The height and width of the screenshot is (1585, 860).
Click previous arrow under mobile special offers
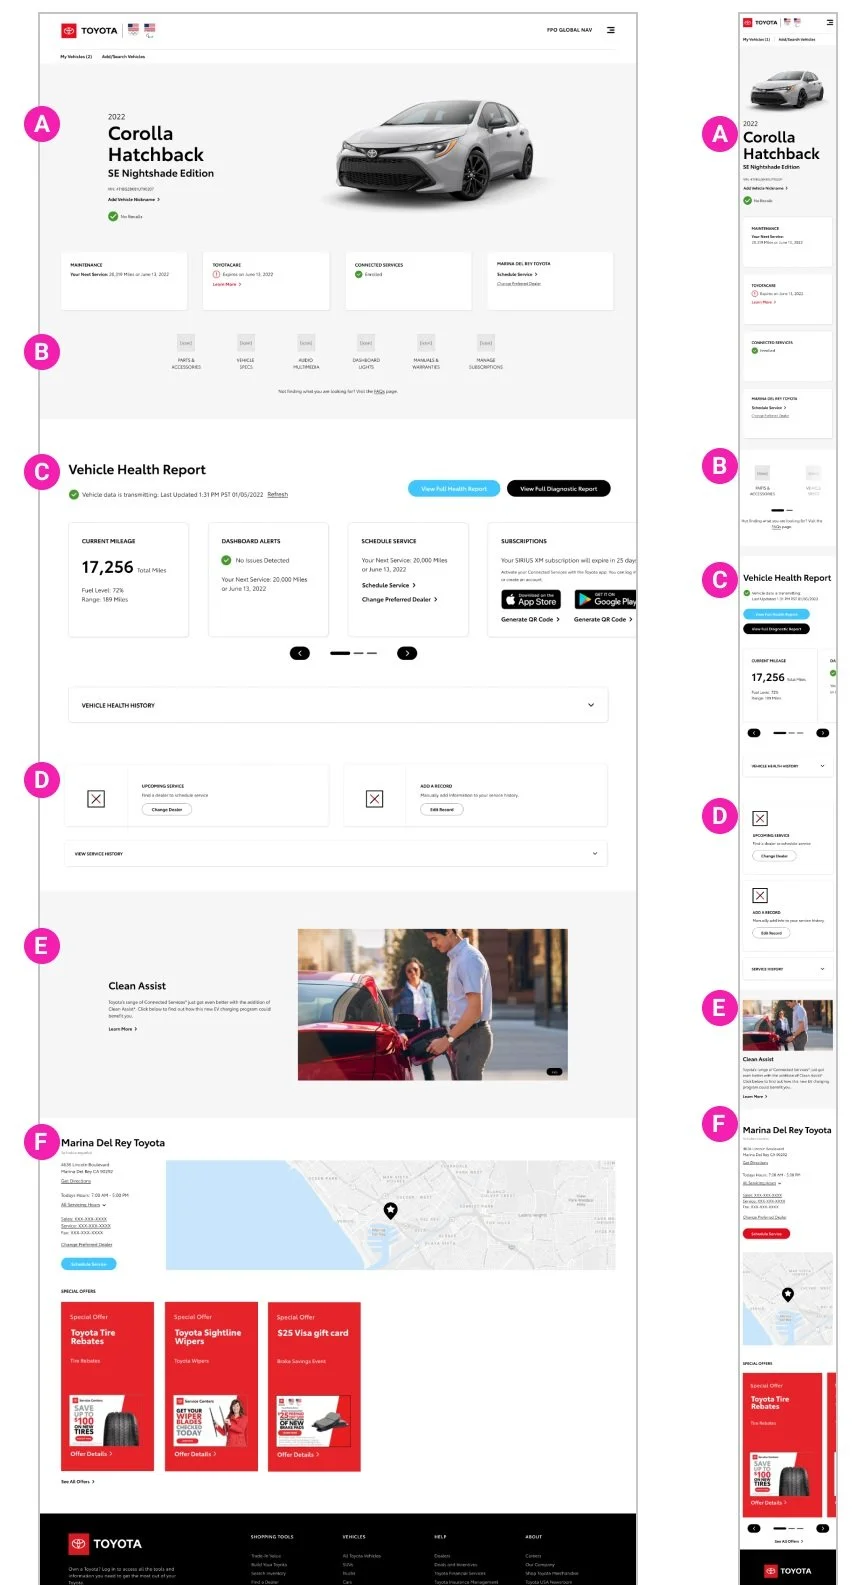tap(754, 1528)
